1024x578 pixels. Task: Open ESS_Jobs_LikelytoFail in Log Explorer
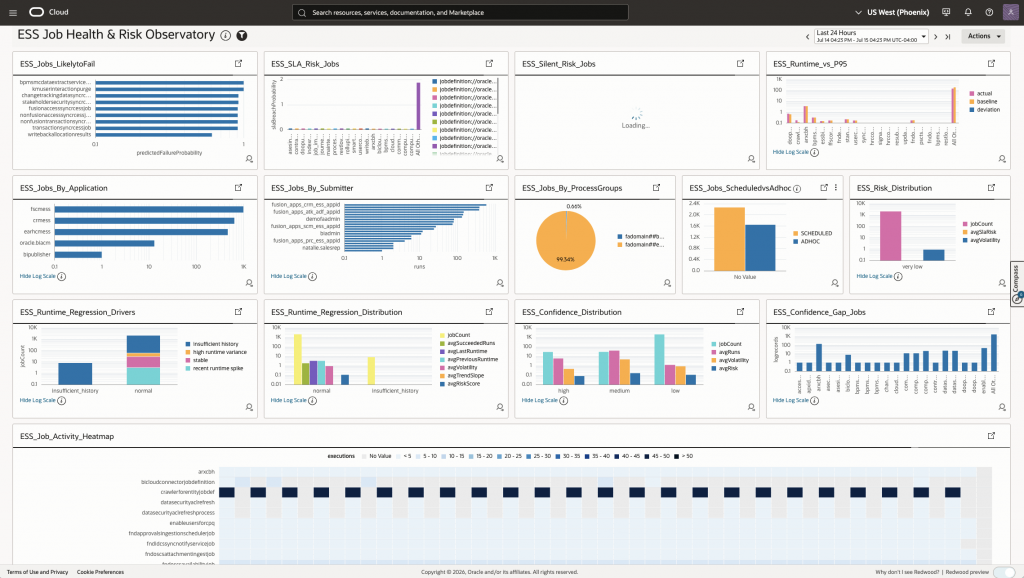point(238,63)
